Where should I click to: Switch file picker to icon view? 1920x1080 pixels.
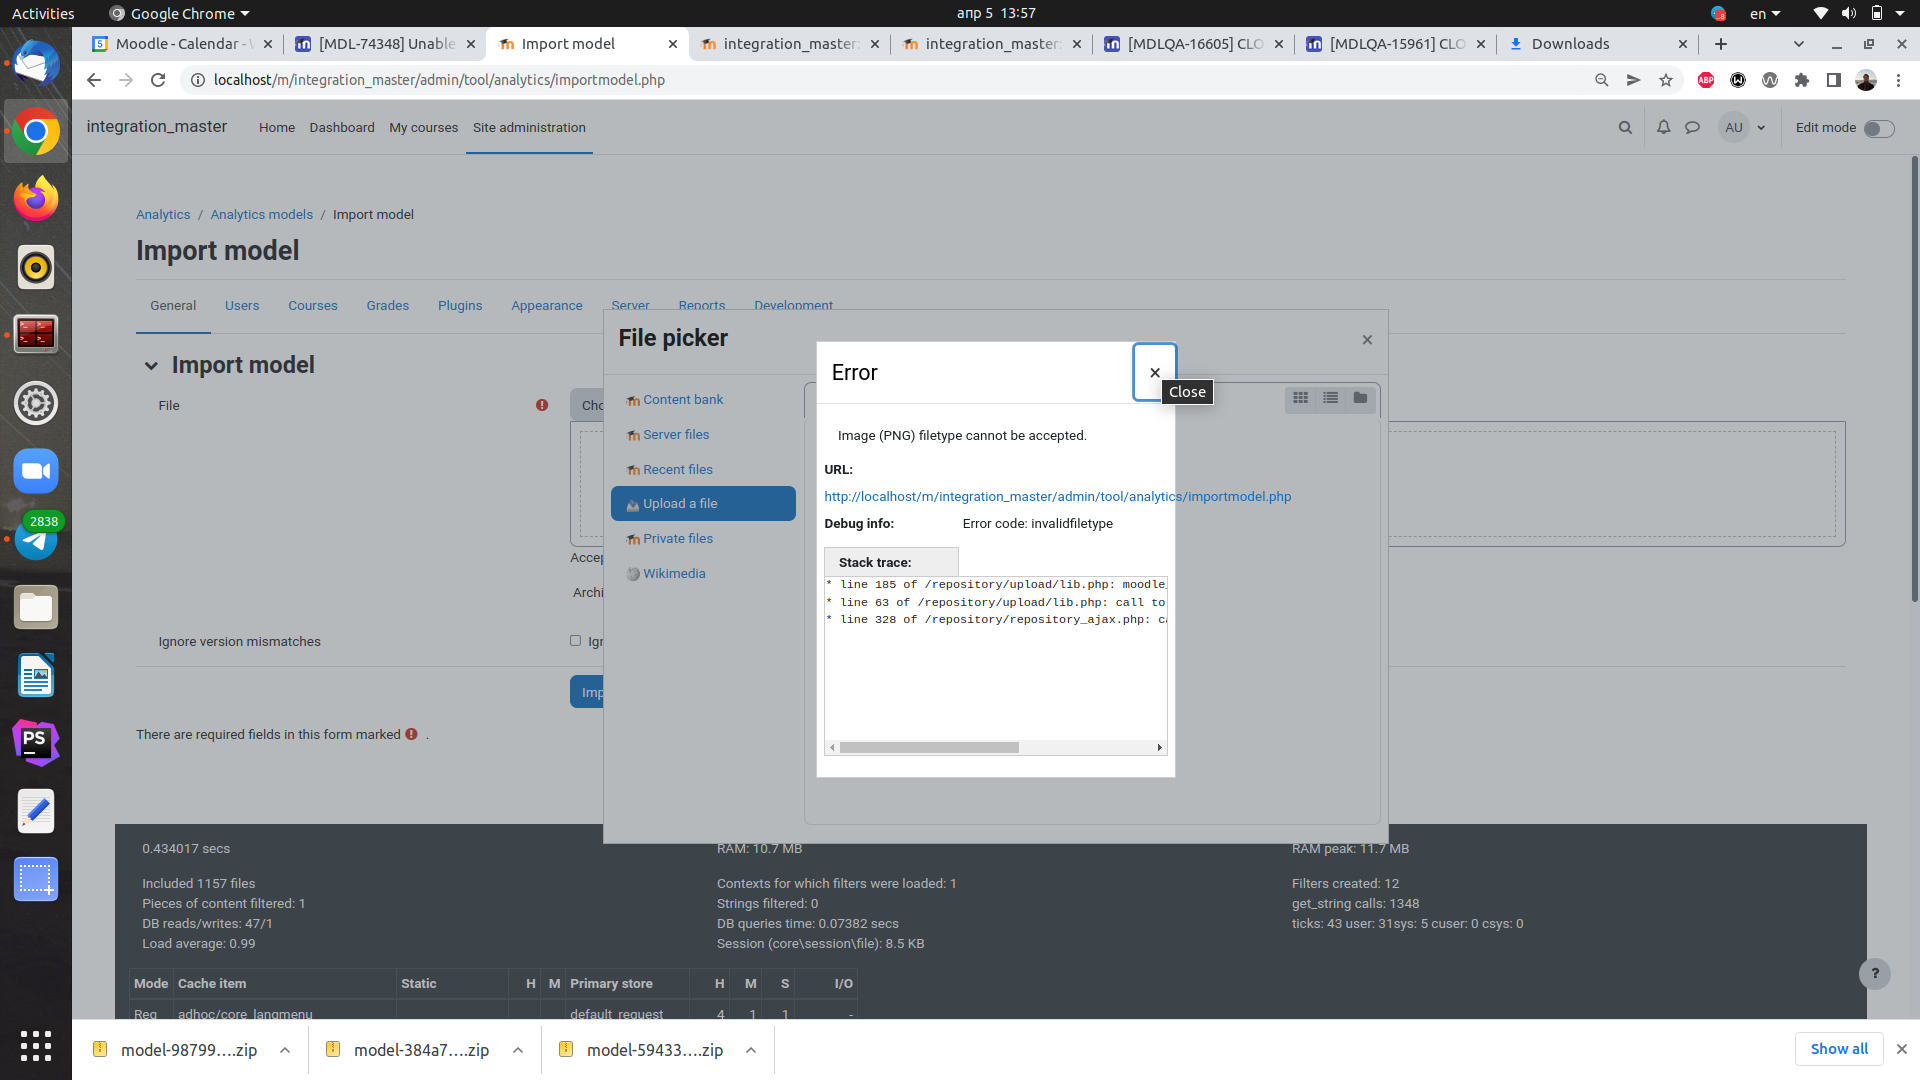click(x=1300, y=398)
